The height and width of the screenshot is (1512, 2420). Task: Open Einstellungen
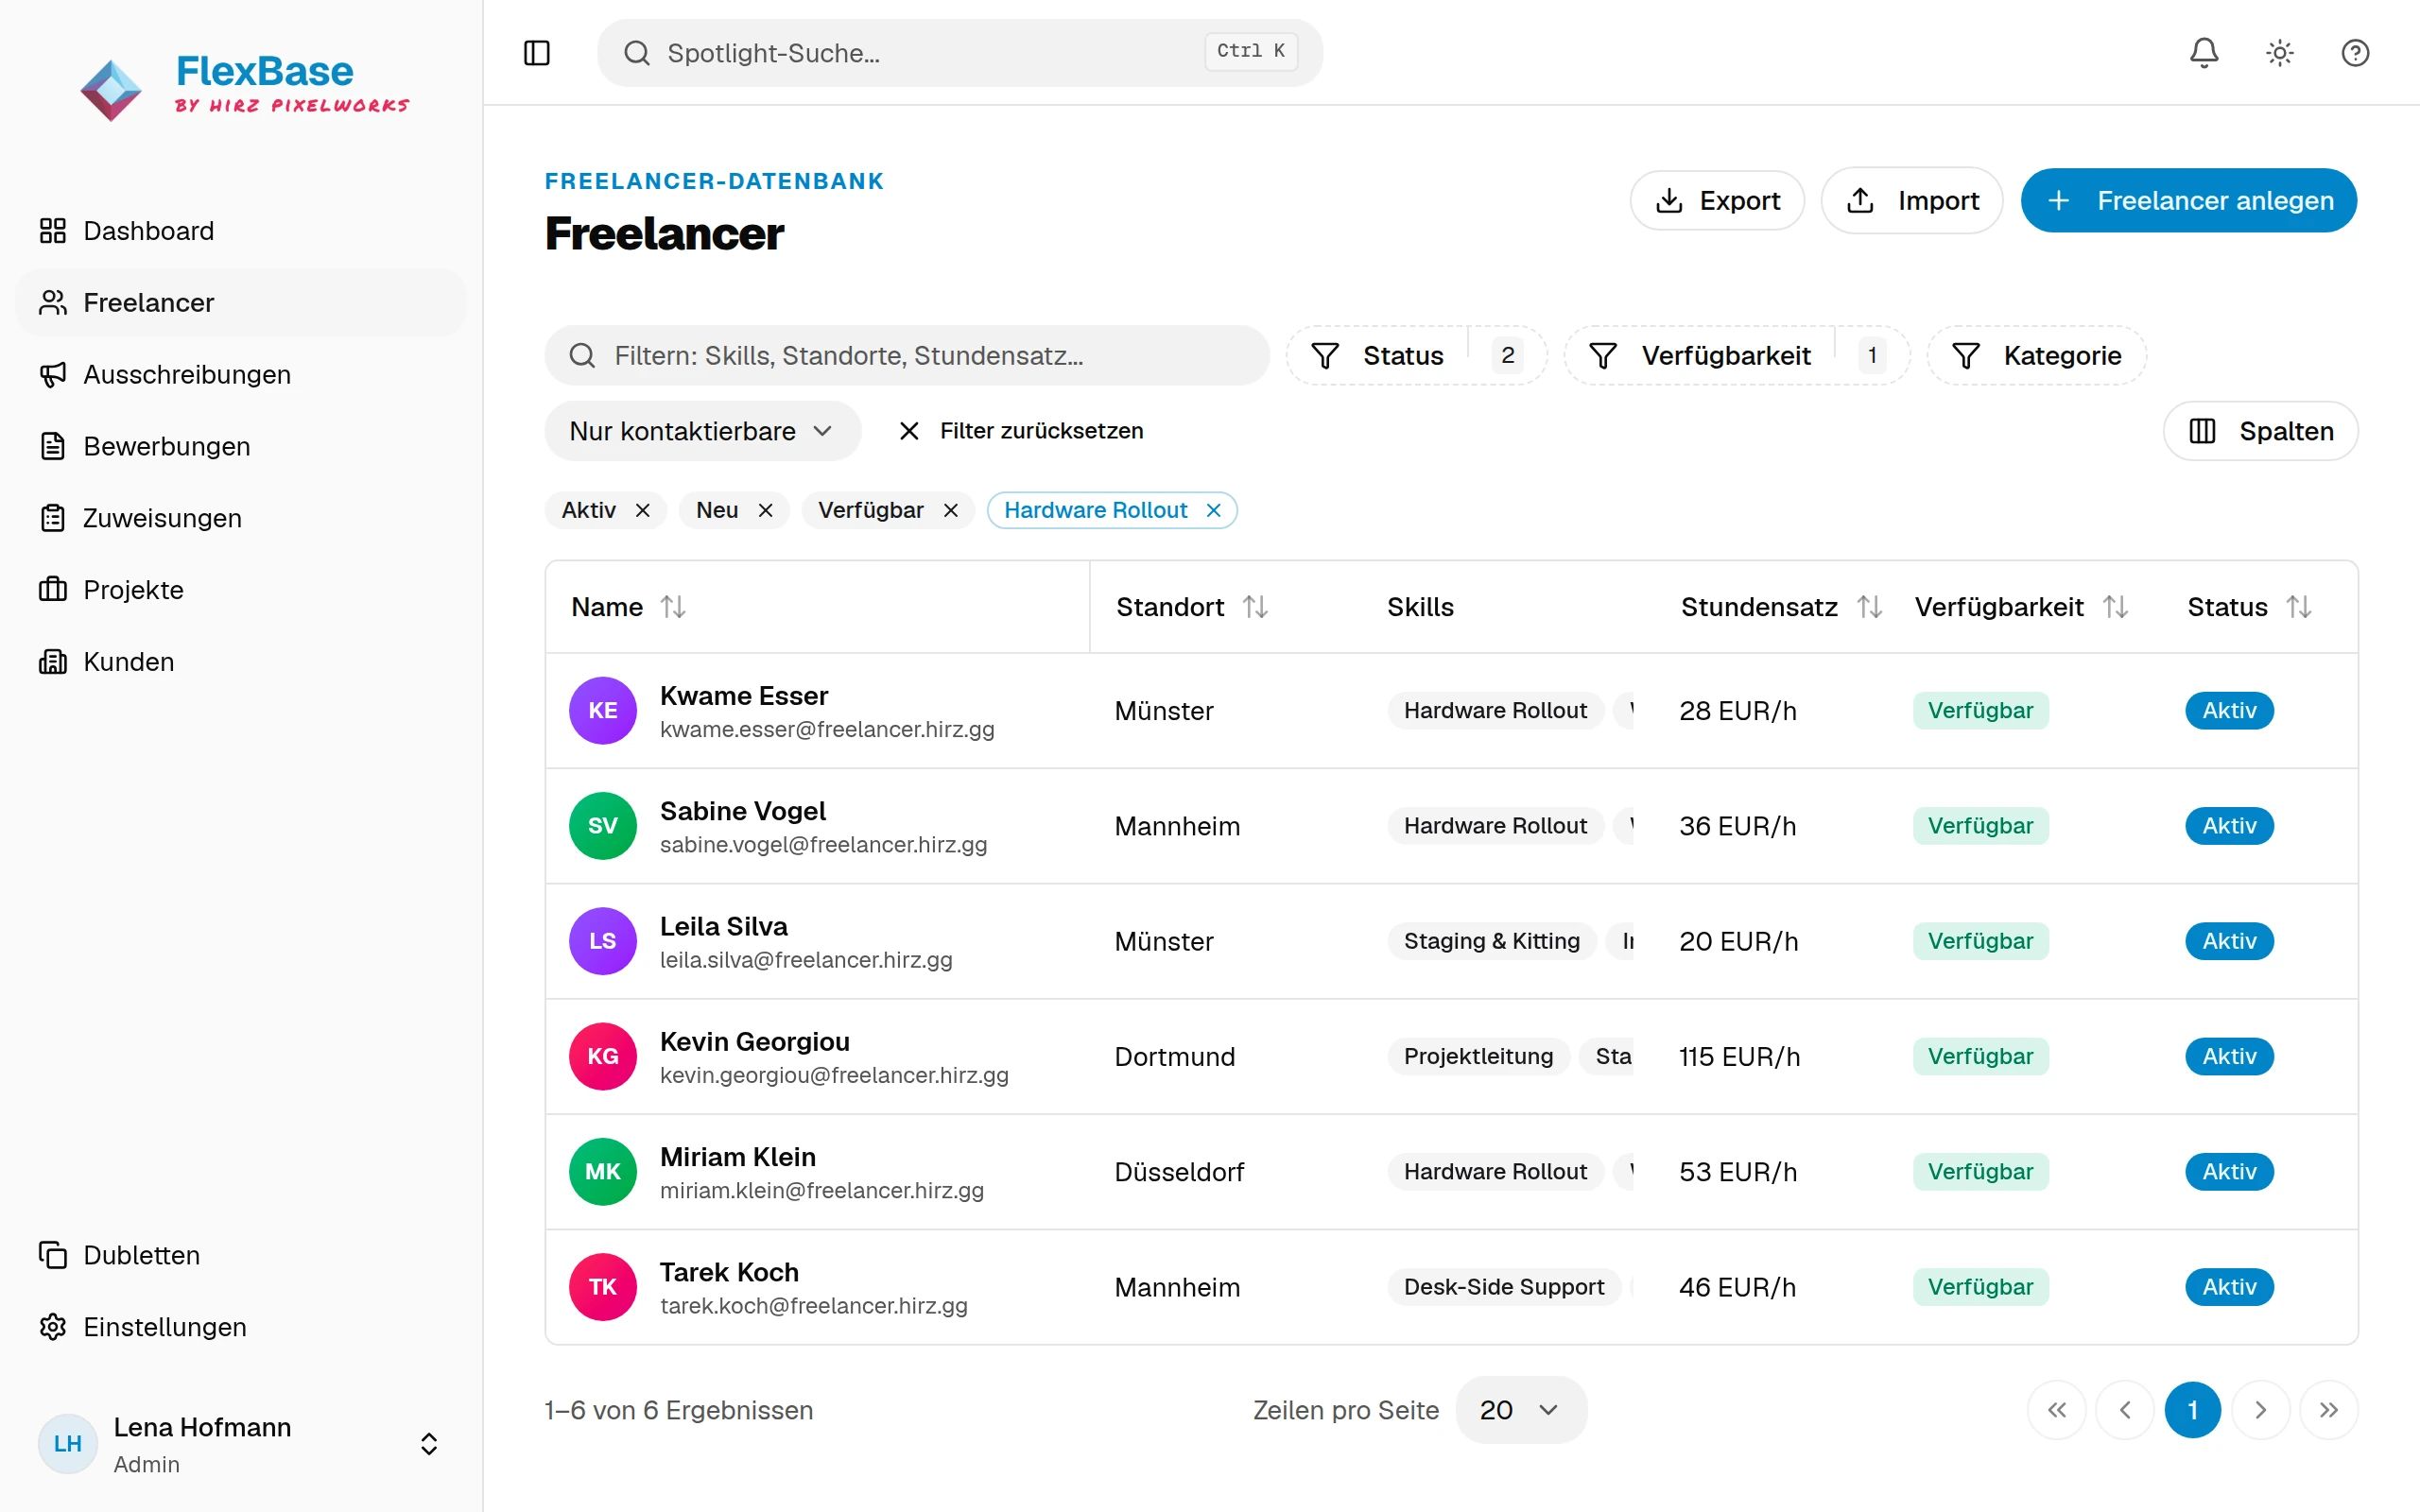(x=241, y=1327)
